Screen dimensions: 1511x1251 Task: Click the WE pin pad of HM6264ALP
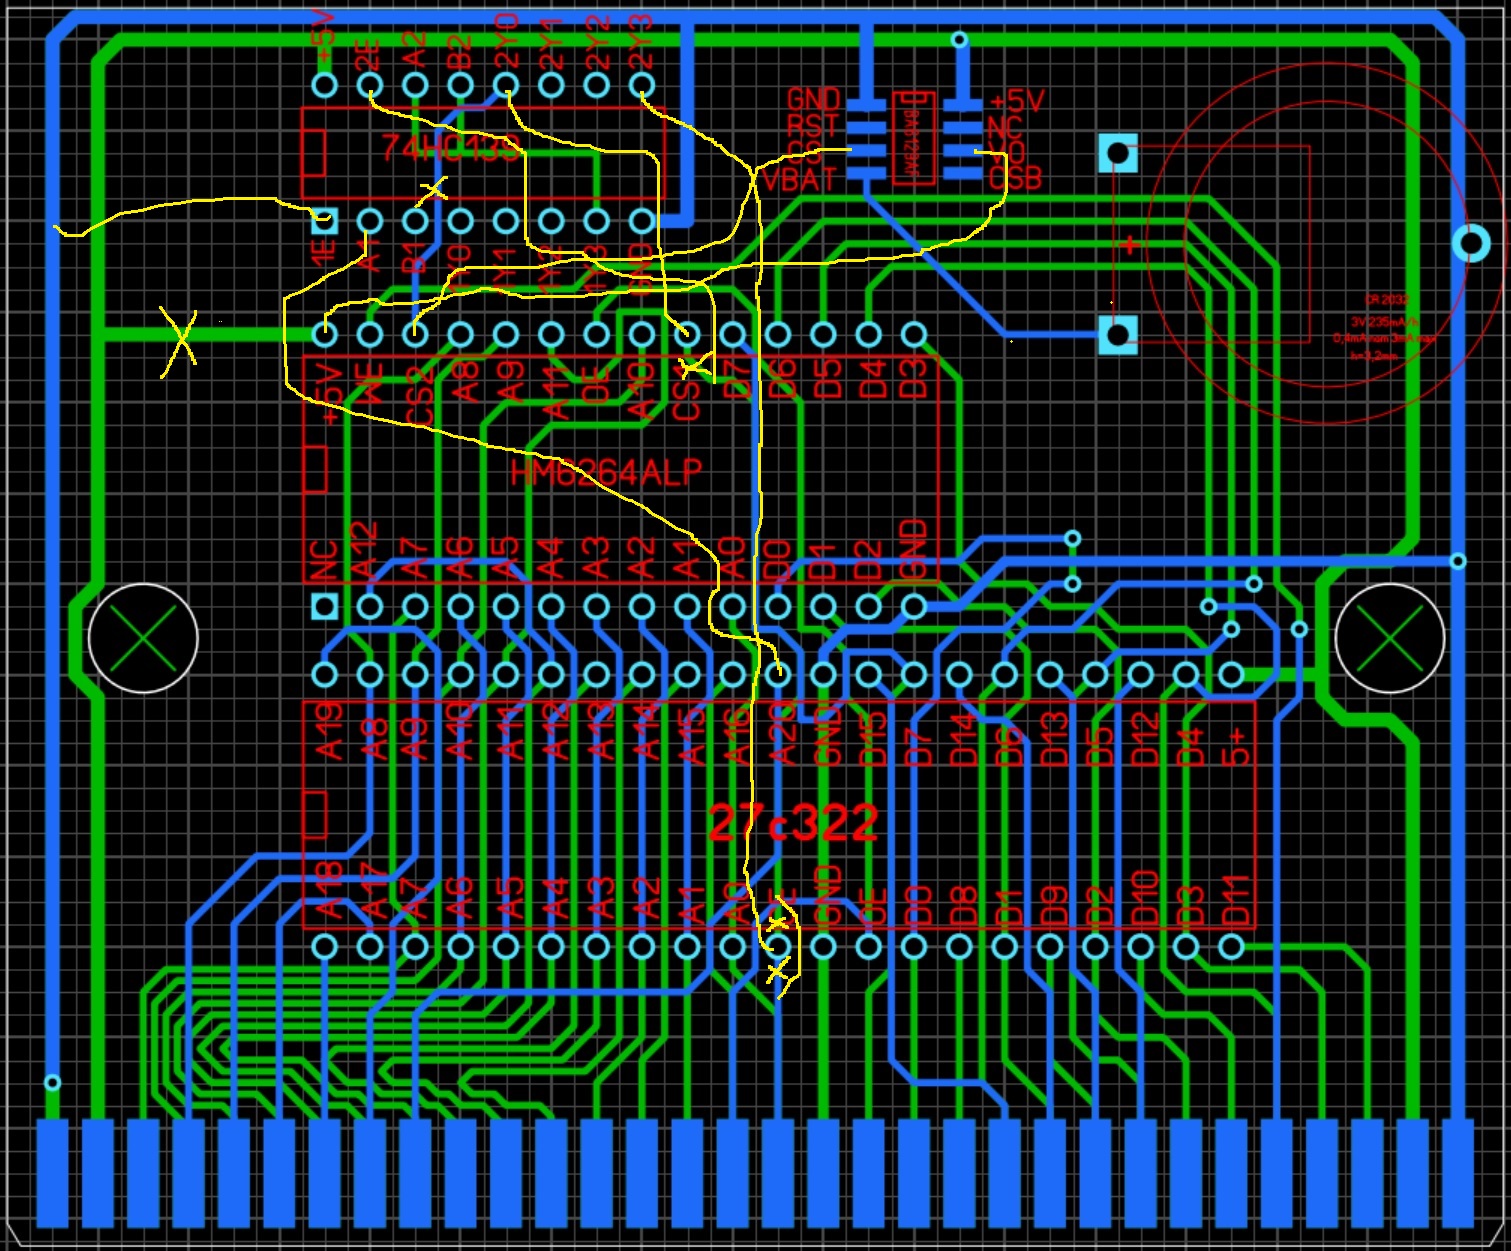(369, 333)
